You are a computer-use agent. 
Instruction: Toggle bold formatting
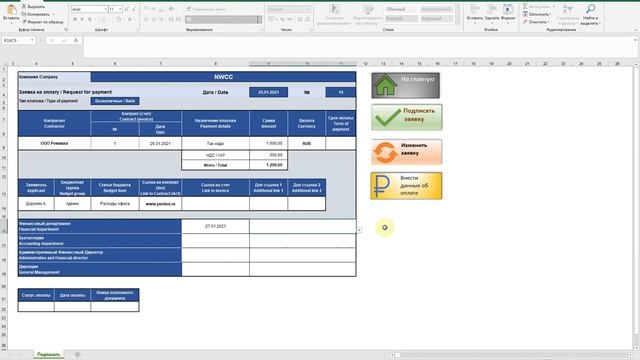tap(75, 19)
